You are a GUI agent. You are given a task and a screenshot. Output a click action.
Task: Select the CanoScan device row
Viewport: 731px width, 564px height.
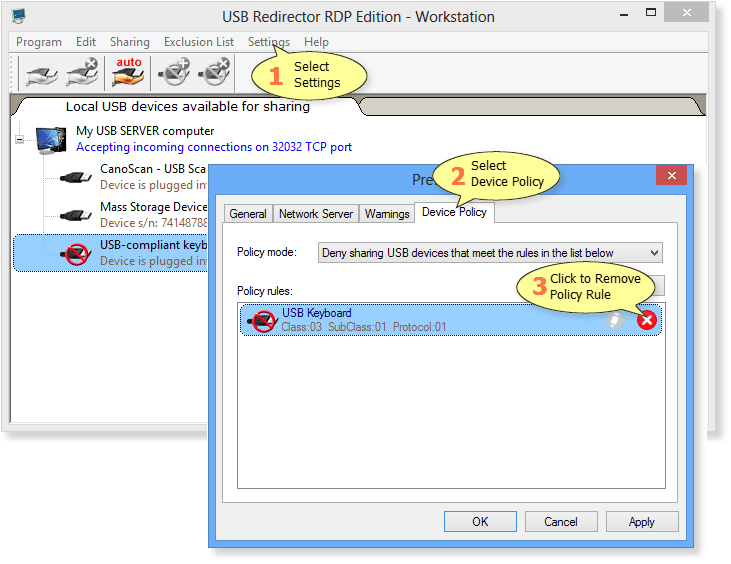[111, 177]
